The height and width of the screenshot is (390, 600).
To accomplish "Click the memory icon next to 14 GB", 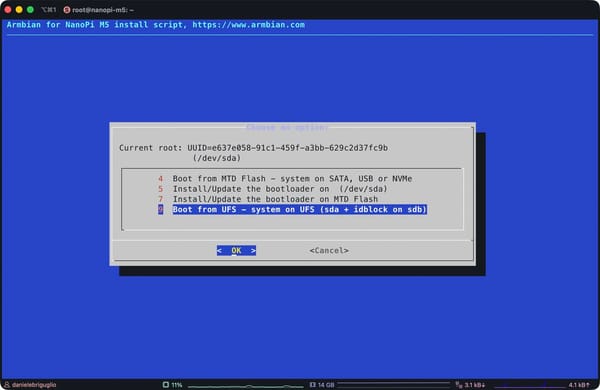I will tap(312, 385).
